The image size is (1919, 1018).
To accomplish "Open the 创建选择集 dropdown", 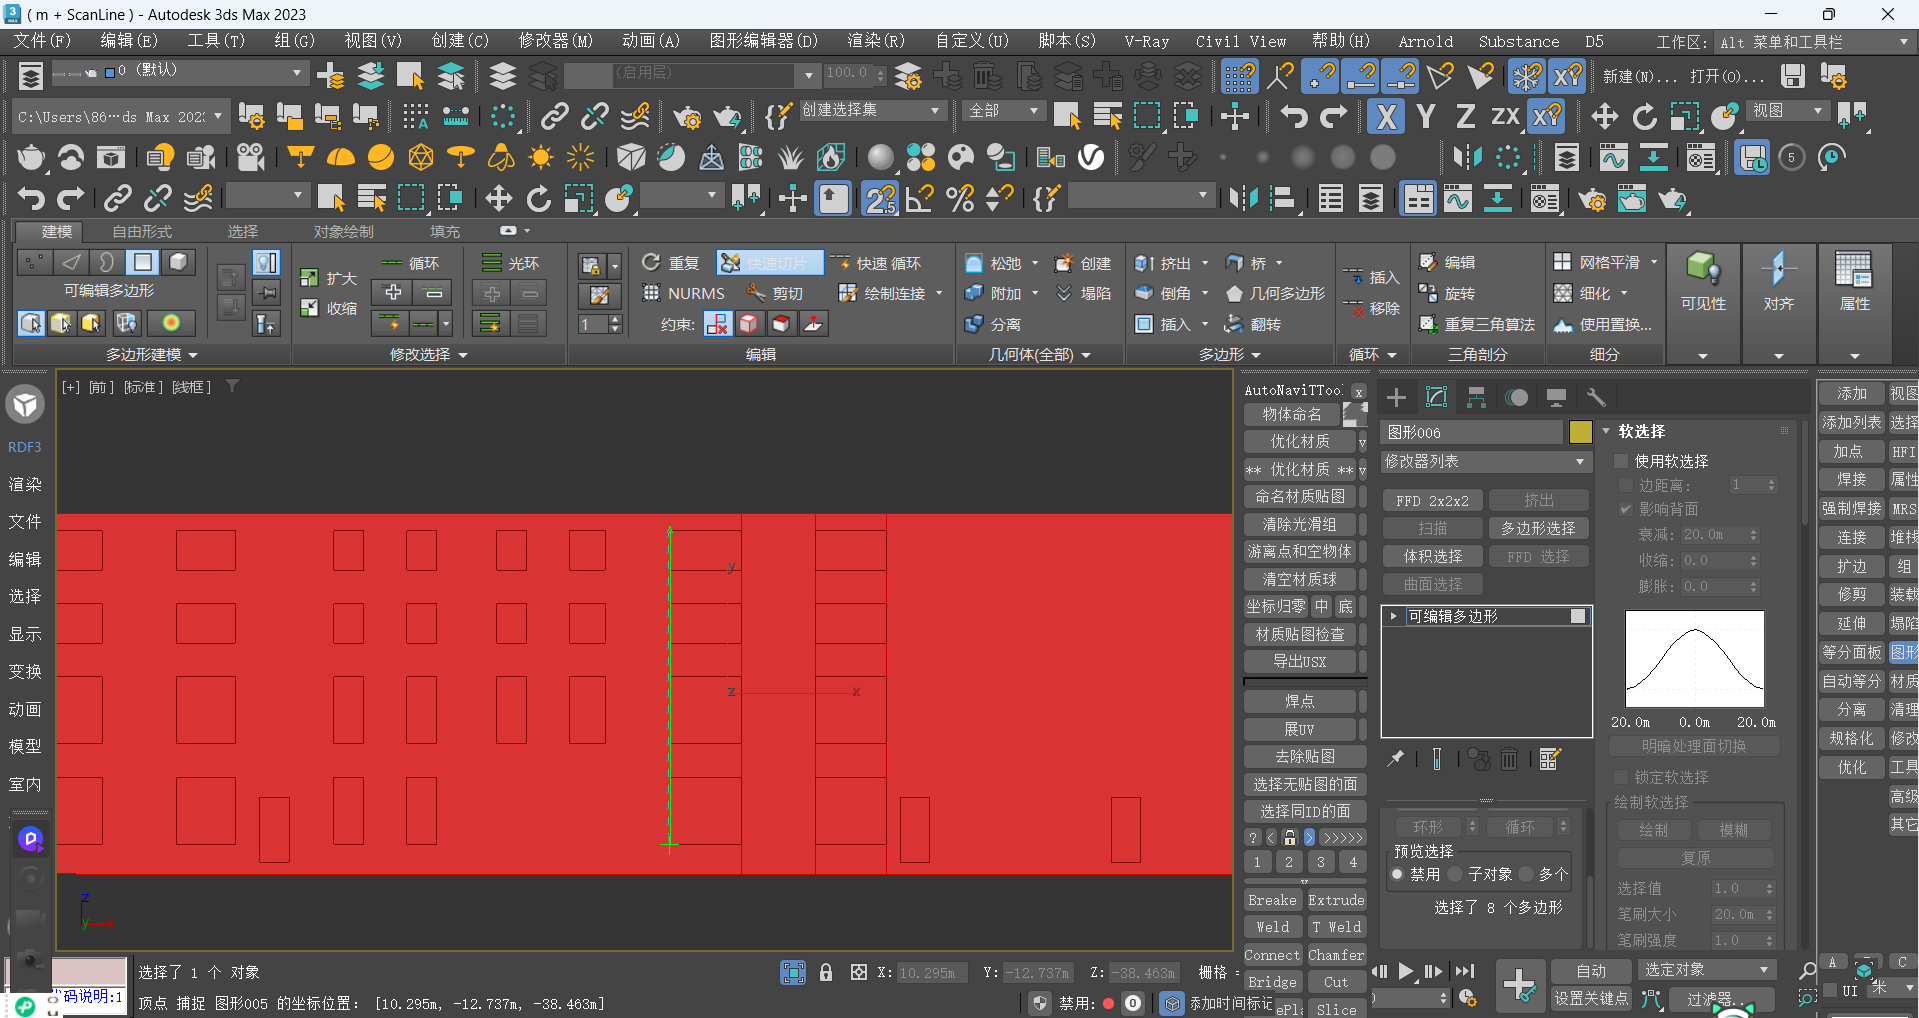I will tap(871, 110).
